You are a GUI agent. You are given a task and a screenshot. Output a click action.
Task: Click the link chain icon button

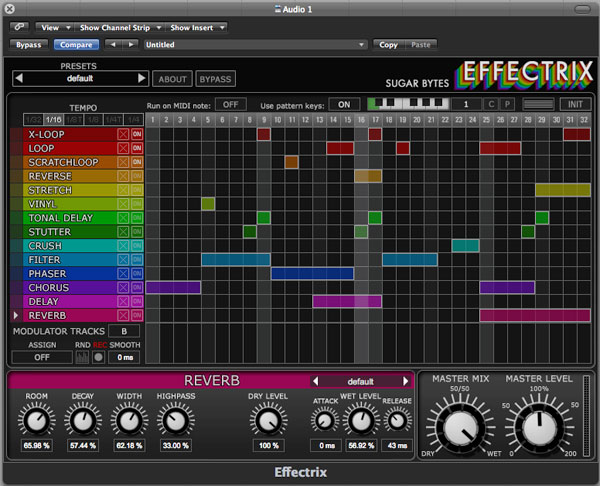(x=19, y=27)
